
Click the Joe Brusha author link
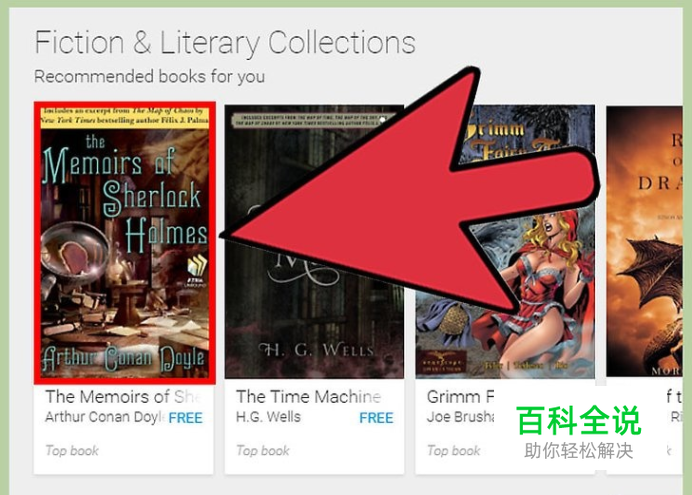tap(460, 417)
